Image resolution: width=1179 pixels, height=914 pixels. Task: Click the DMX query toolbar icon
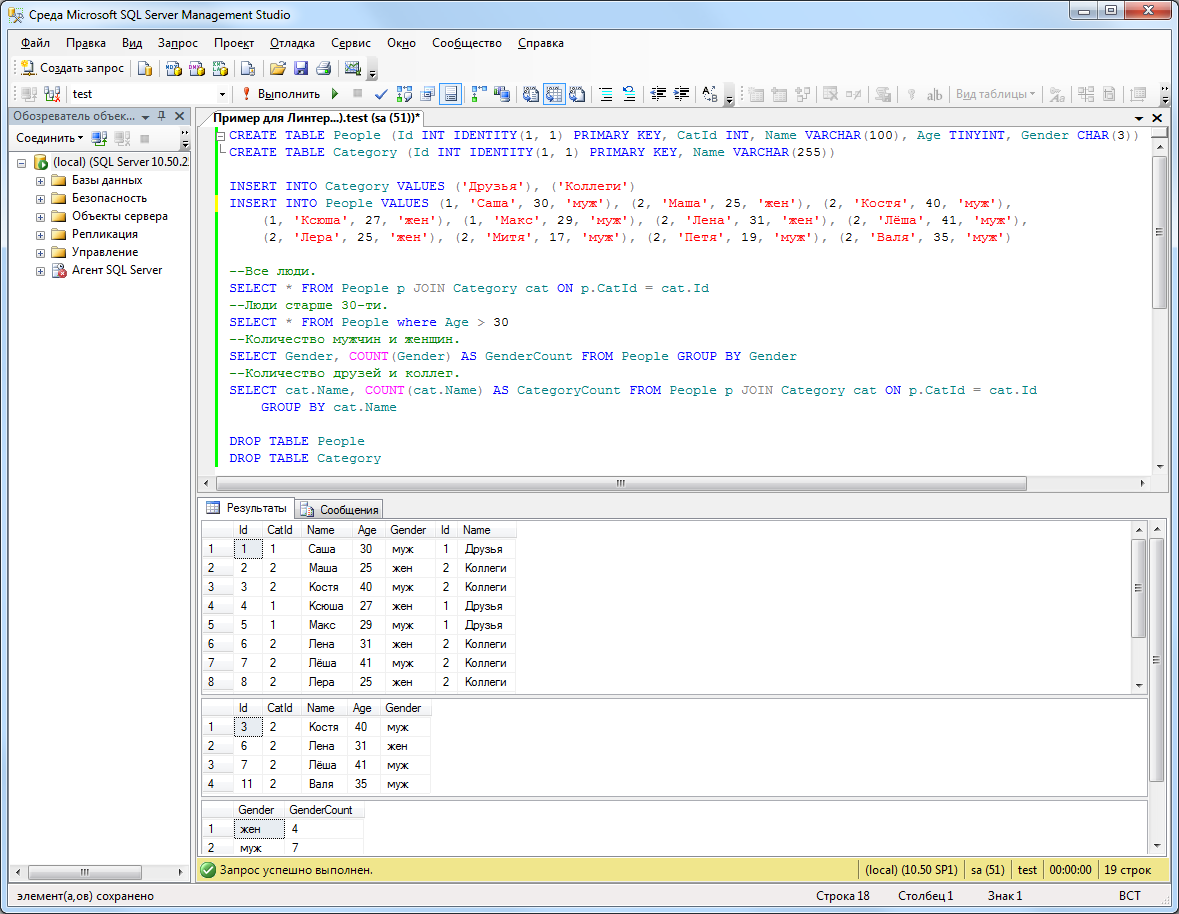tap(197, 68)
